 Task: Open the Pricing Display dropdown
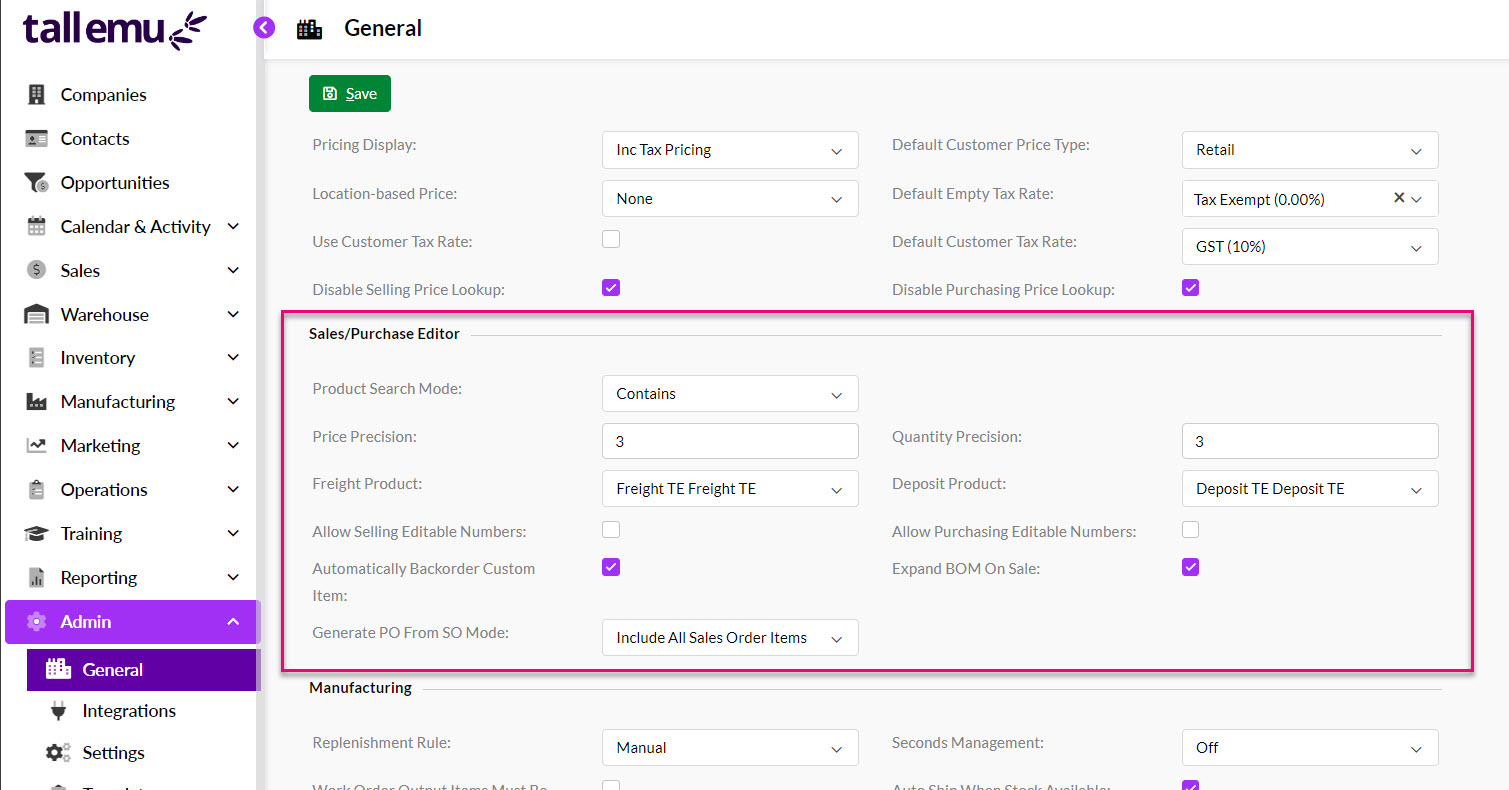point(730,150)
